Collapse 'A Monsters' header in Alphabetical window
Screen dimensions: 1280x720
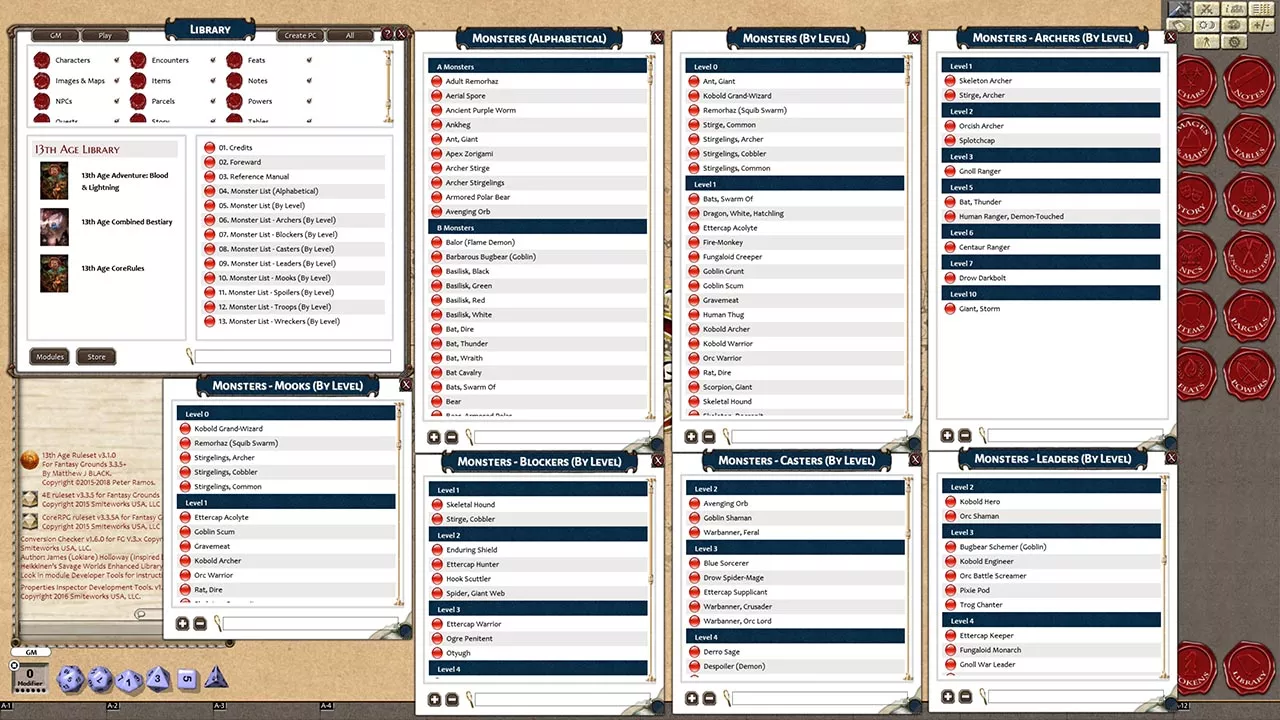click(538, 66)
